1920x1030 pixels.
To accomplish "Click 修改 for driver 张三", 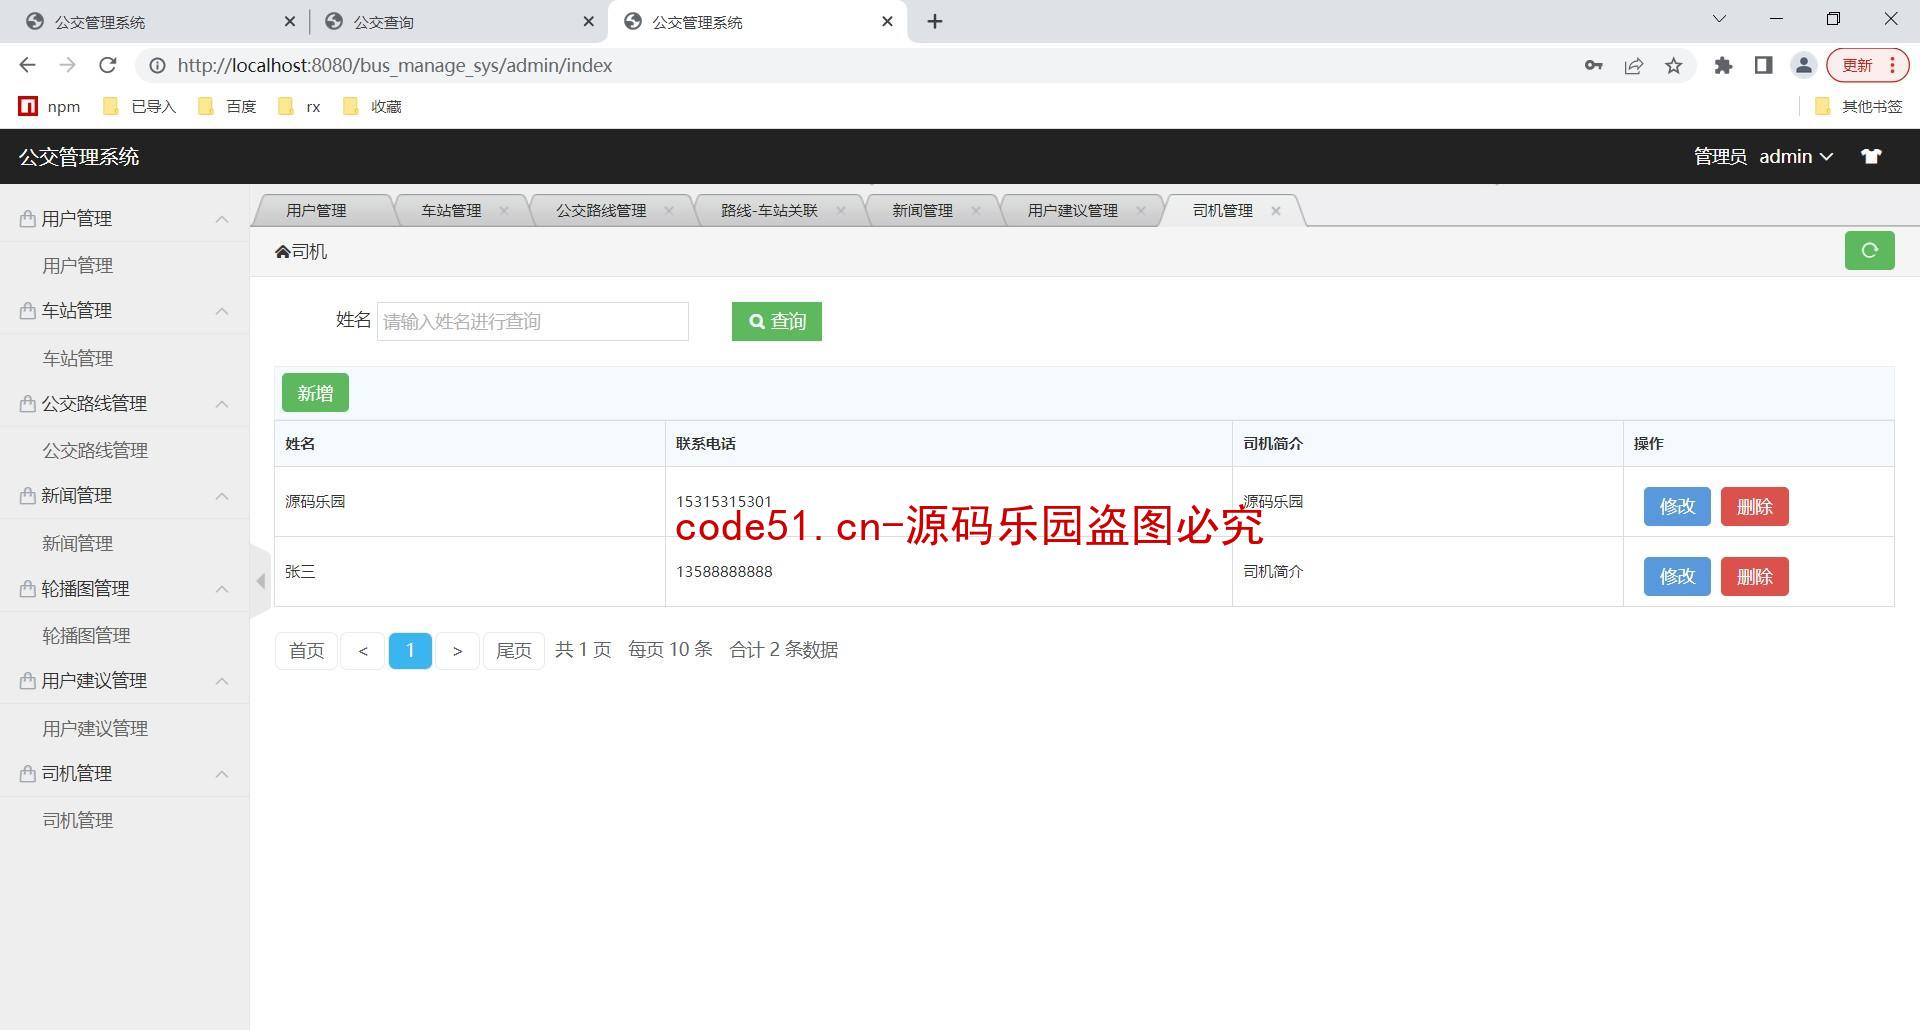I will [x=1677, y=576].
